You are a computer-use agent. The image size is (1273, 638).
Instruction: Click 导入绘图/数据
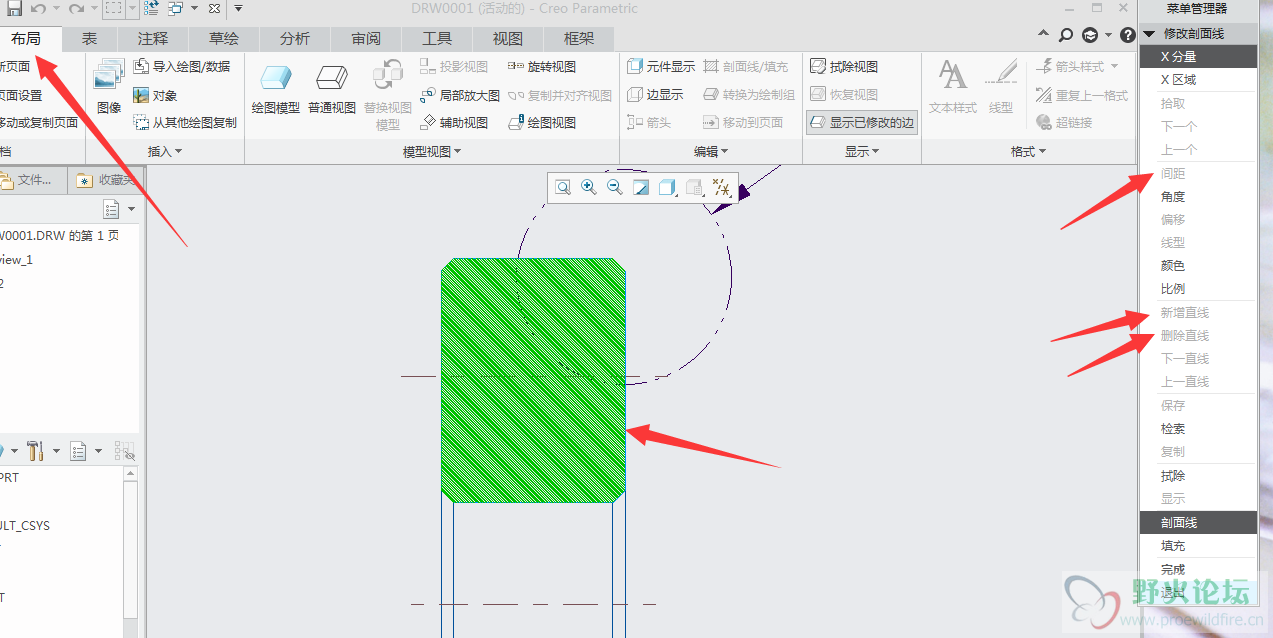click(x=181, y=67)
